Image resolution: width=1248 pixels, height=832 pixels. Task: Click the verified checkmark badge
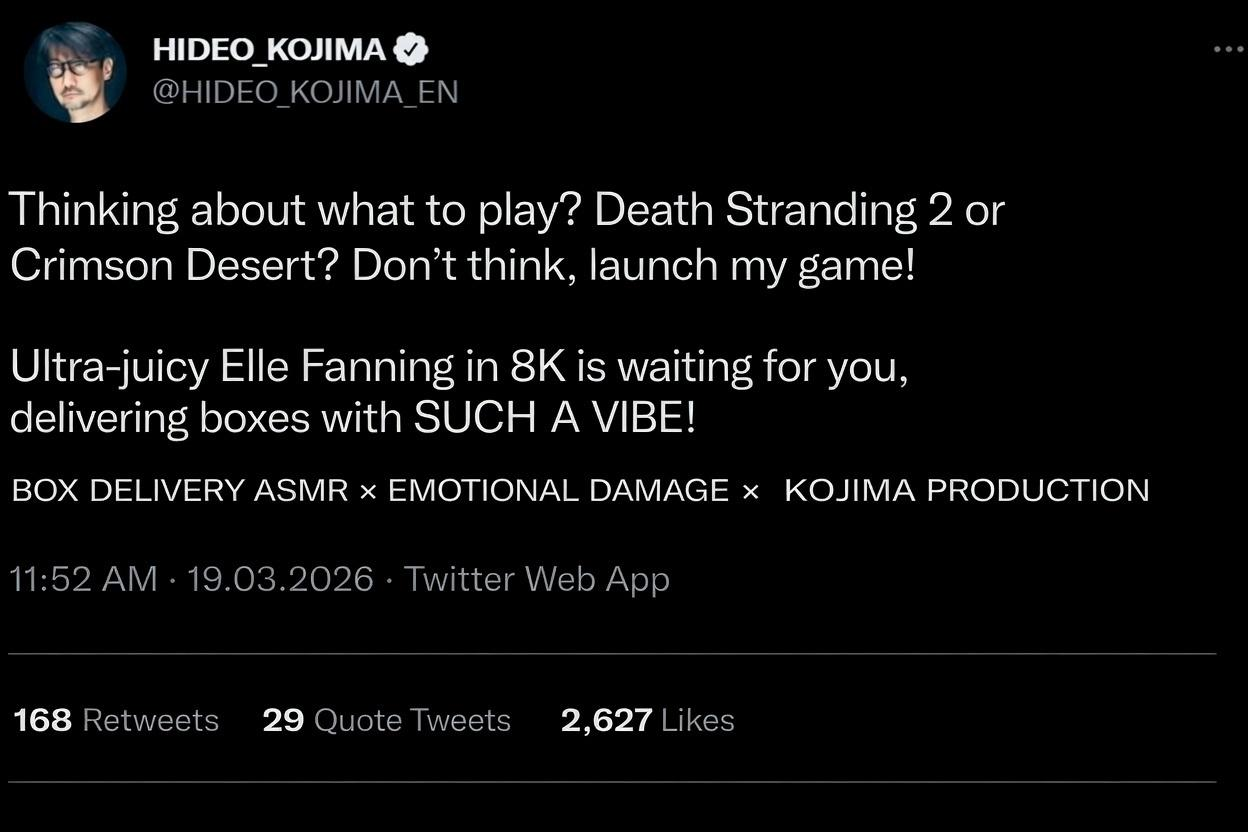pyautogui.click(x=412, y=49)
